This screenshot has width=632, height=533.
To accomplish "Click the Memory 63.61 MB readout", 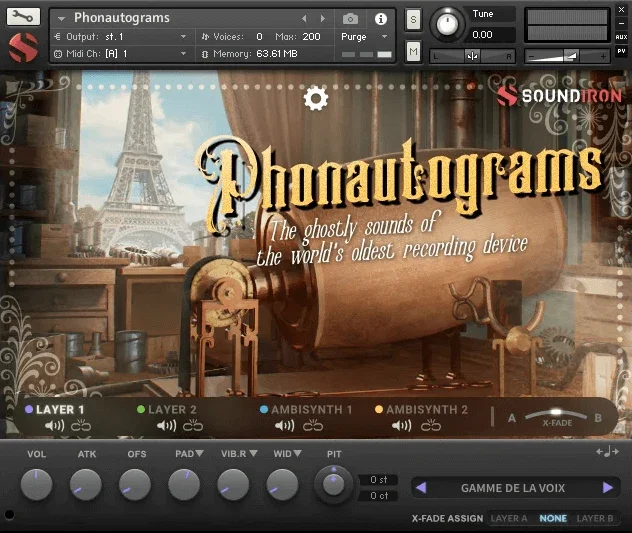I will click(x=276, y=54).
